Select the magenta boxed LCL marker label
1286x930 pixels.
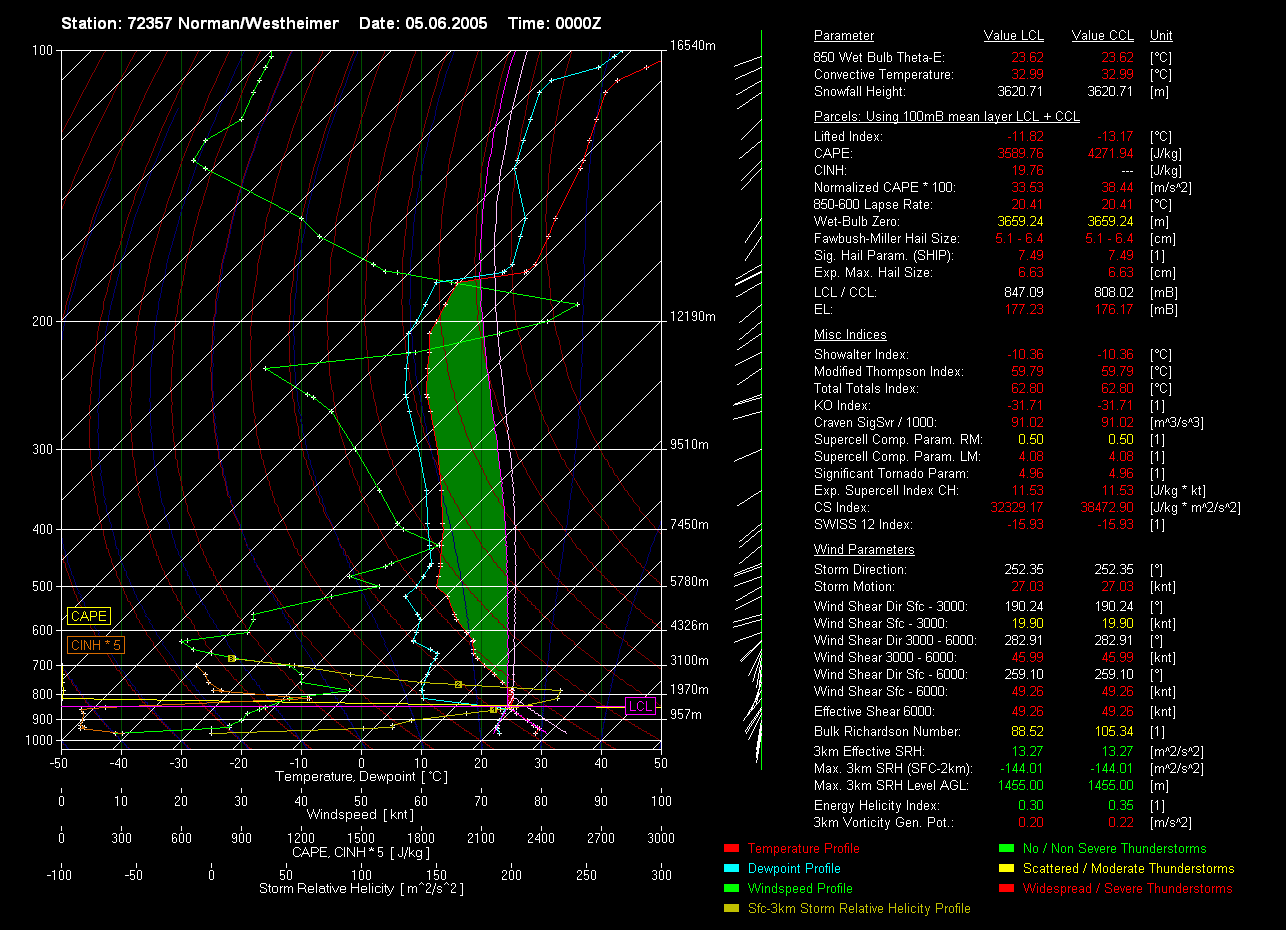pyautogui.click(x=640, y=707)
